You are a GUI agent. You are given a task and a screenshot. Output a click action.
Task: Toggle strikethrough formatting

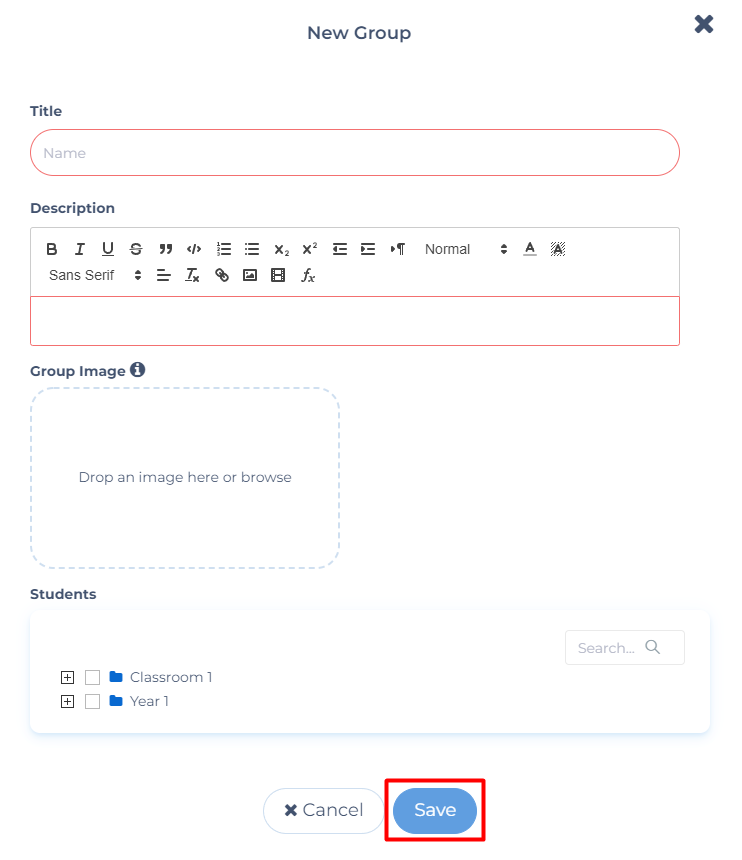click(x=136, y=249)
